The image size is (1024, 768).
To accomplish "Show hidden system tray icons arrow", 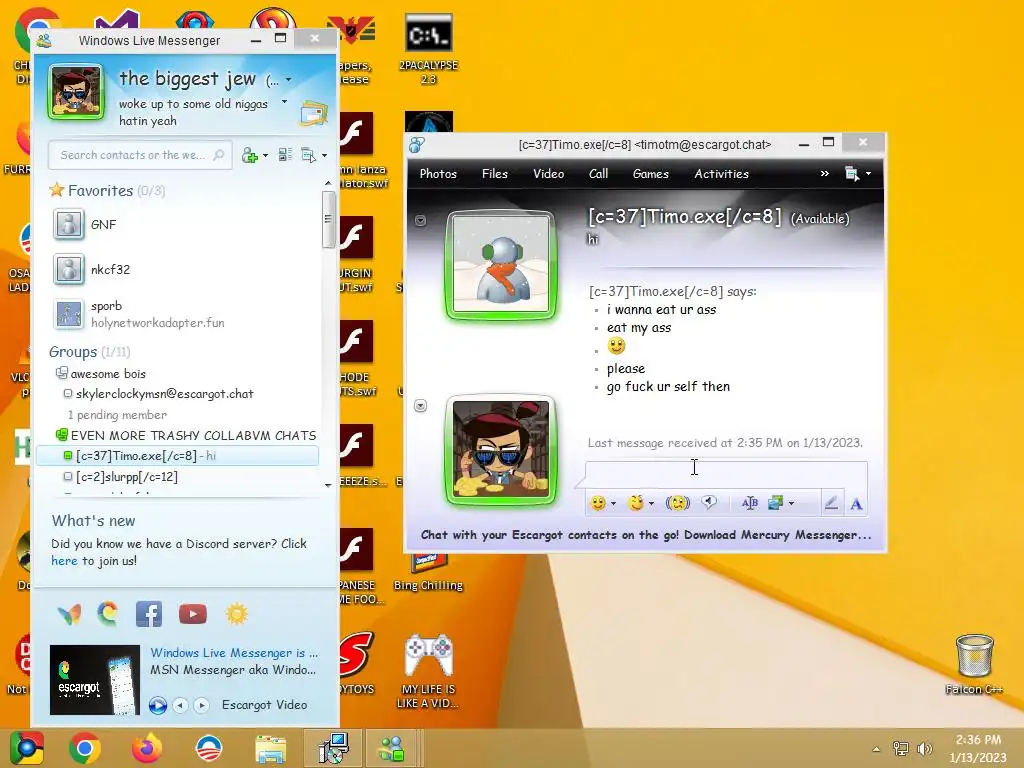I will pos(876,748).
